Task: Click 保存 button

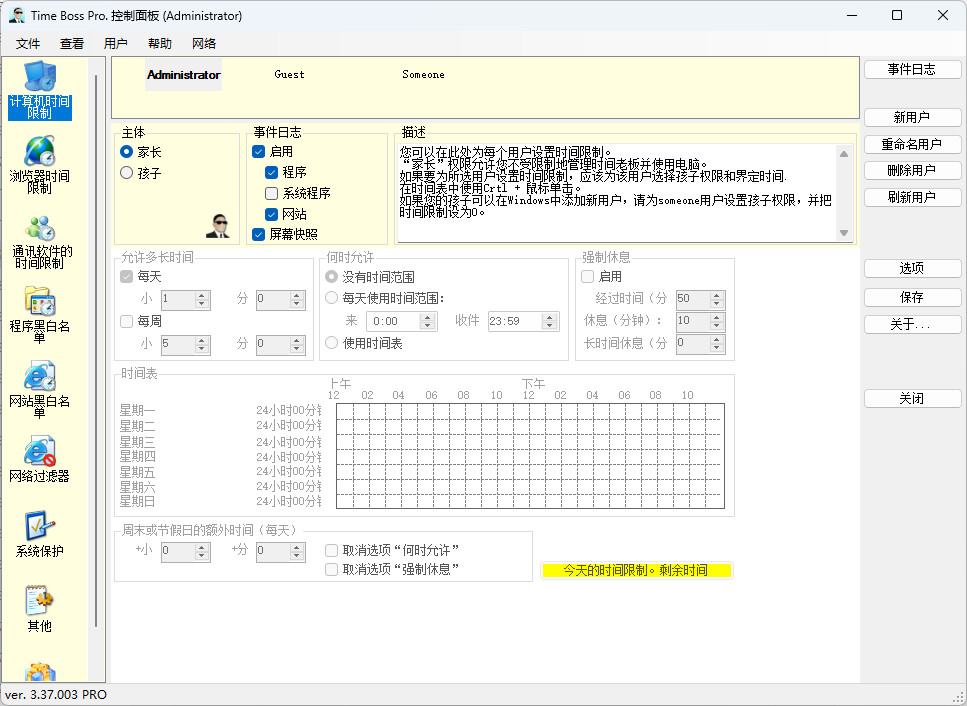Action: click(x=912, y=297)
